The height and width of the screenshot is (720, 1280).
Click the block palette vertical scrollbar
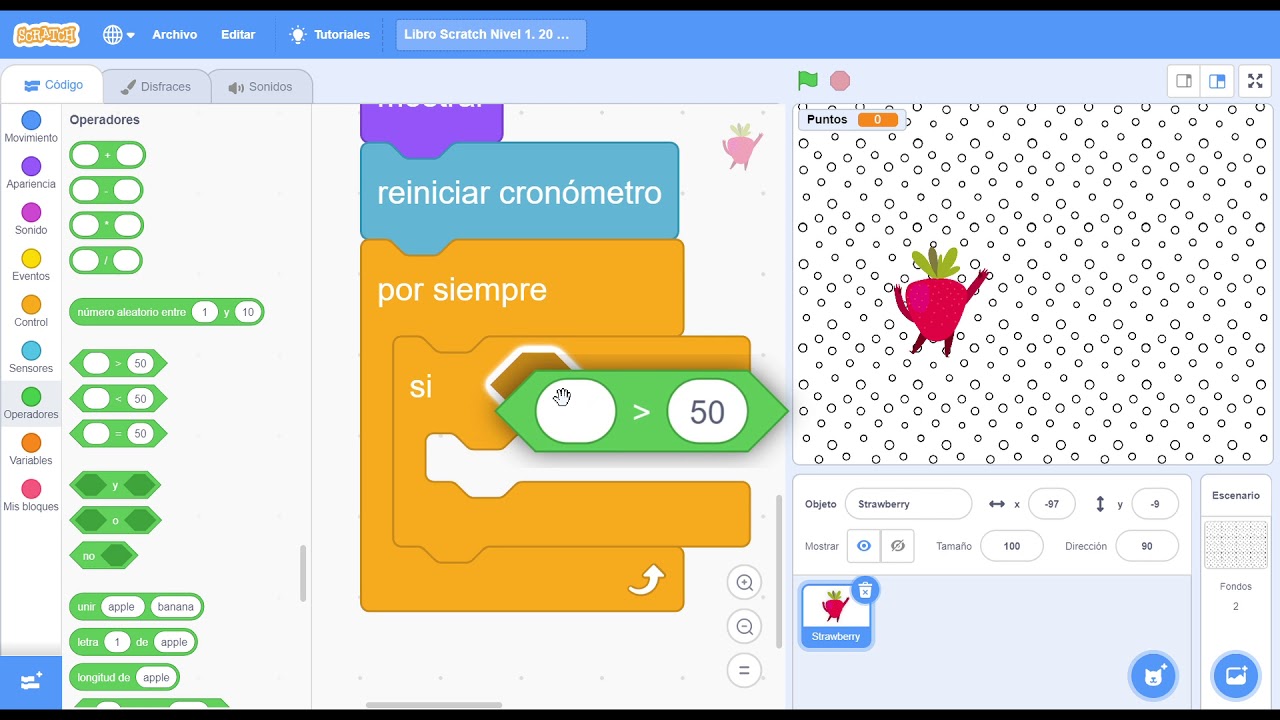coord(303,573)
